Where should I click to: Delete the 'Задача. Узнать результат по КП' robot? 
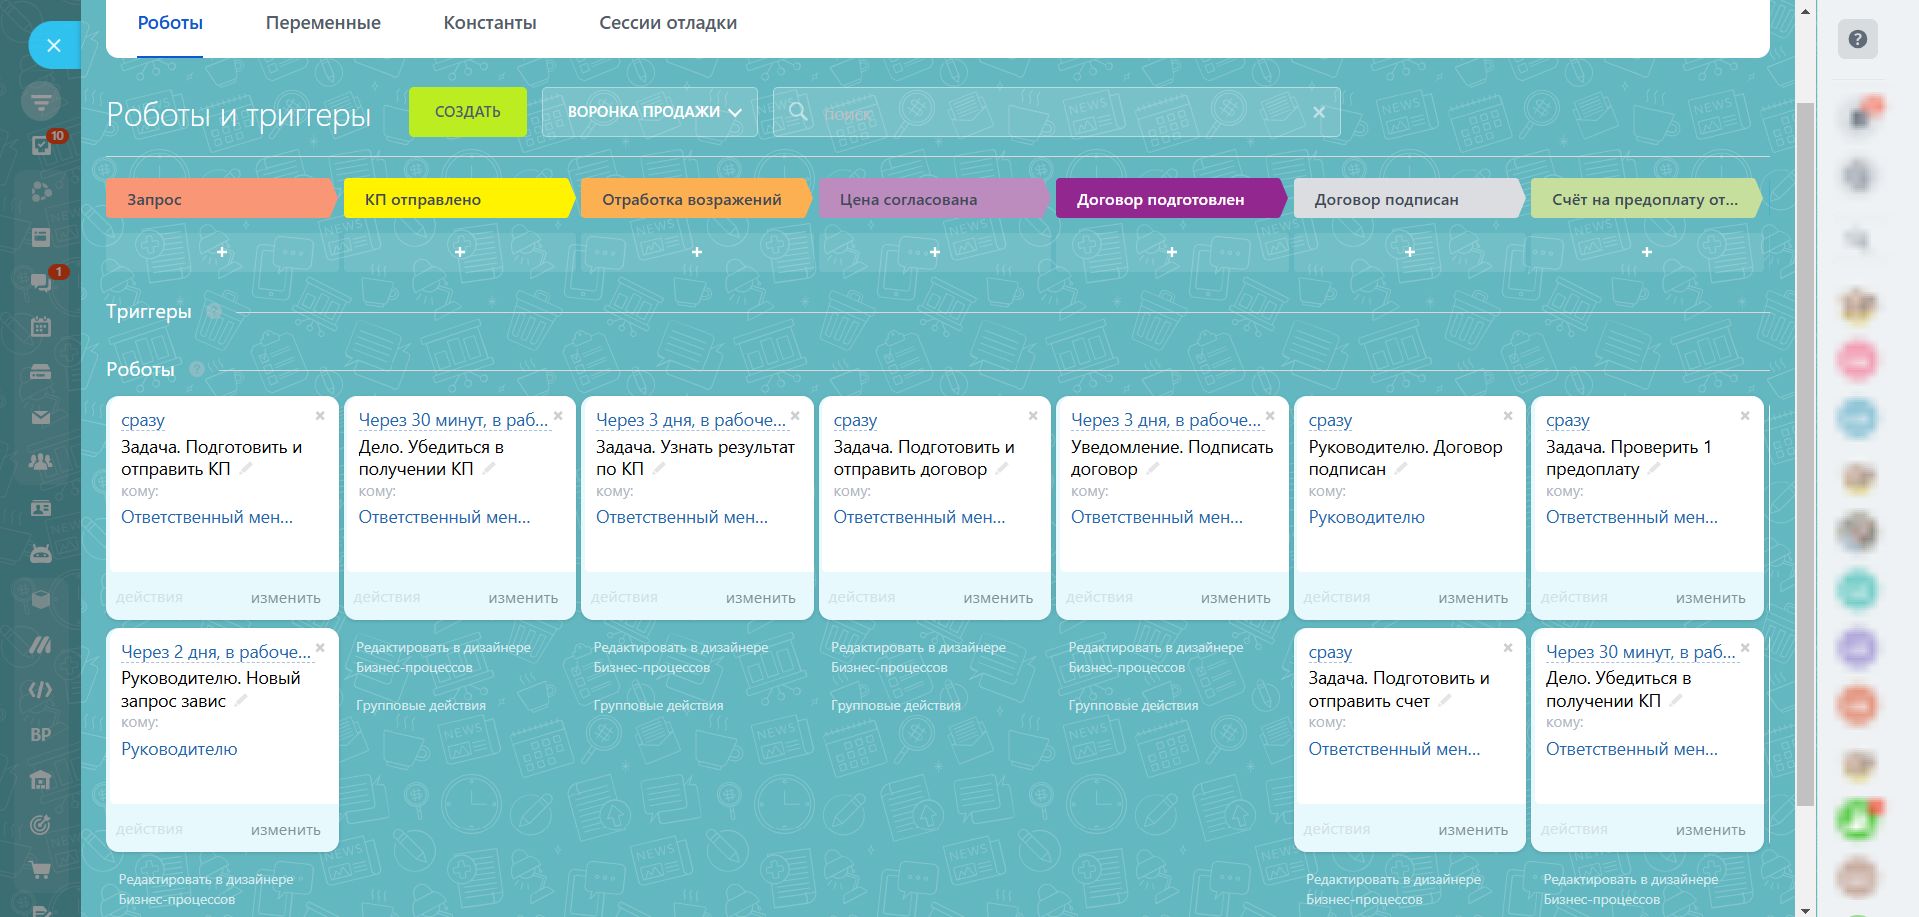pos(795,416)
